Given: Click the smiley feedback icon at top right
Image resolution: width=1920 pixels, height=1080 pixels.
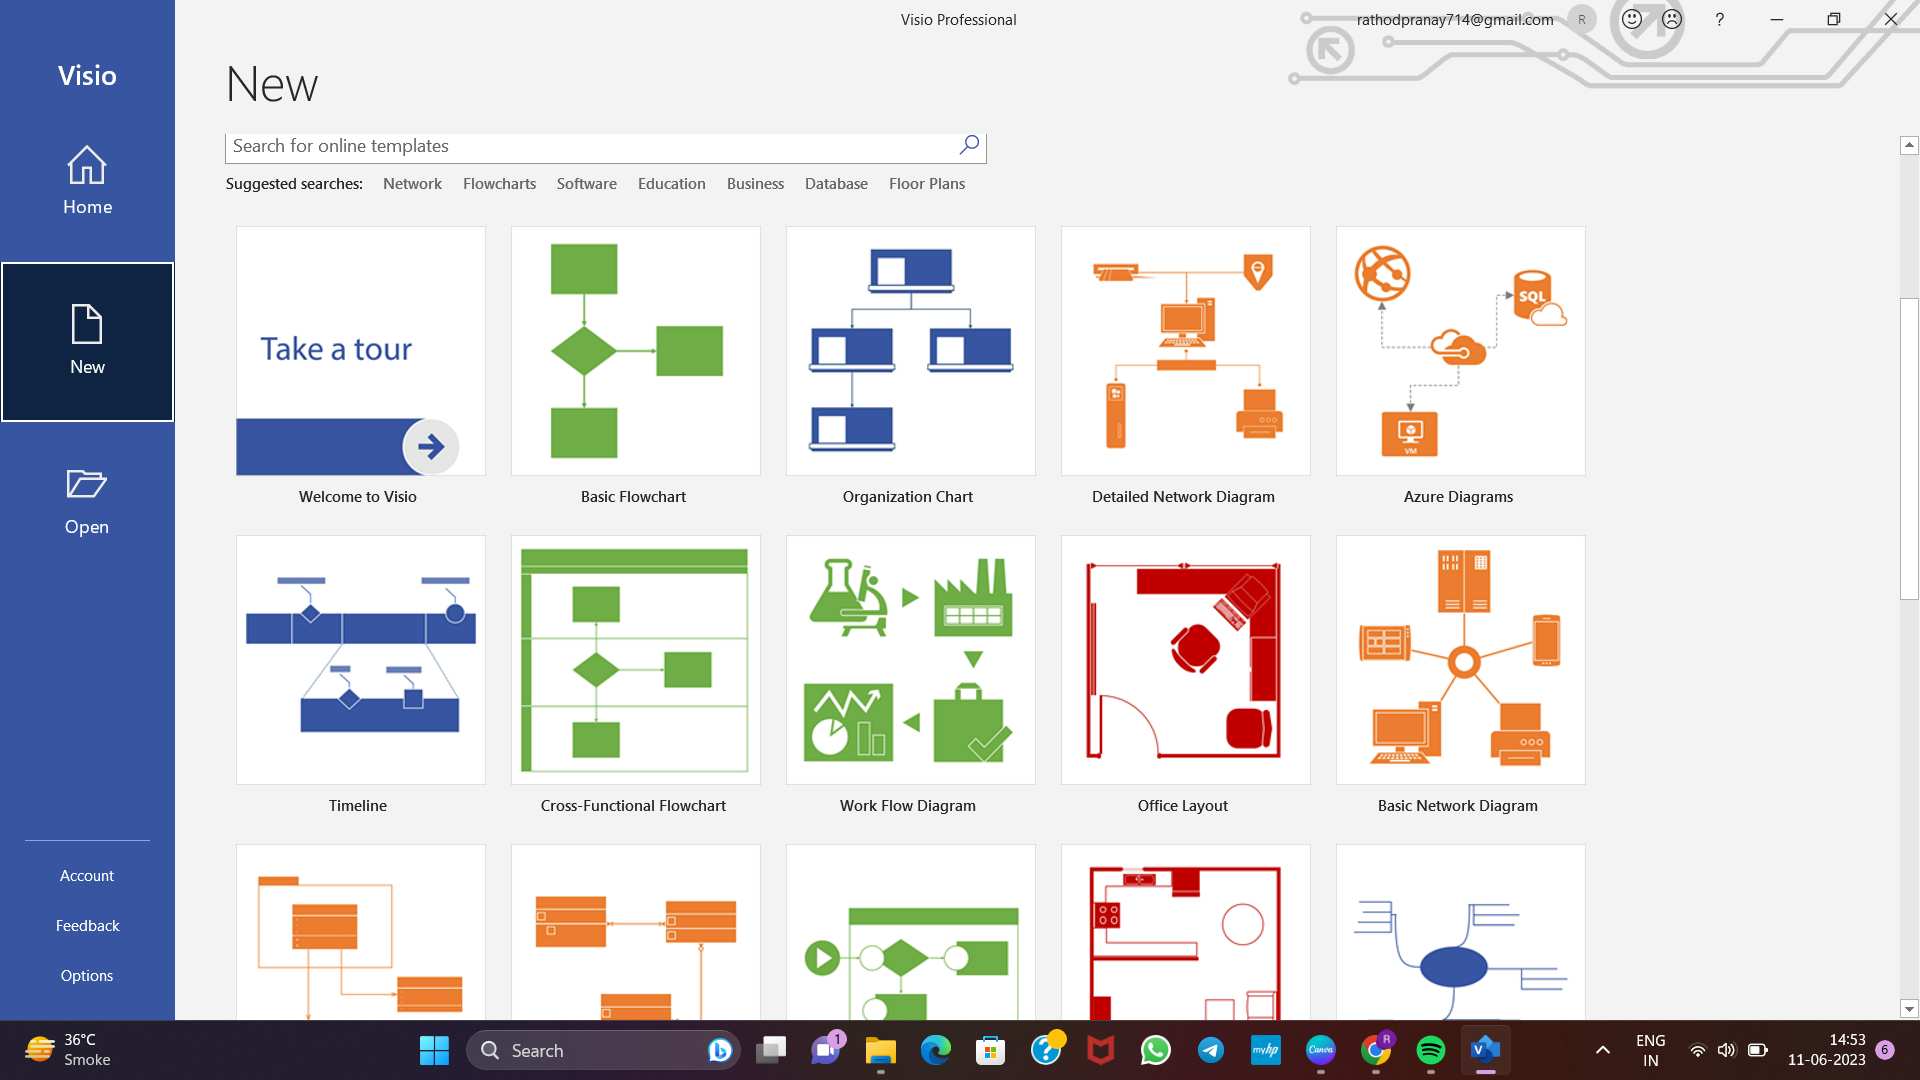Looking at the screenshot, I should (x=1630, y=19).
